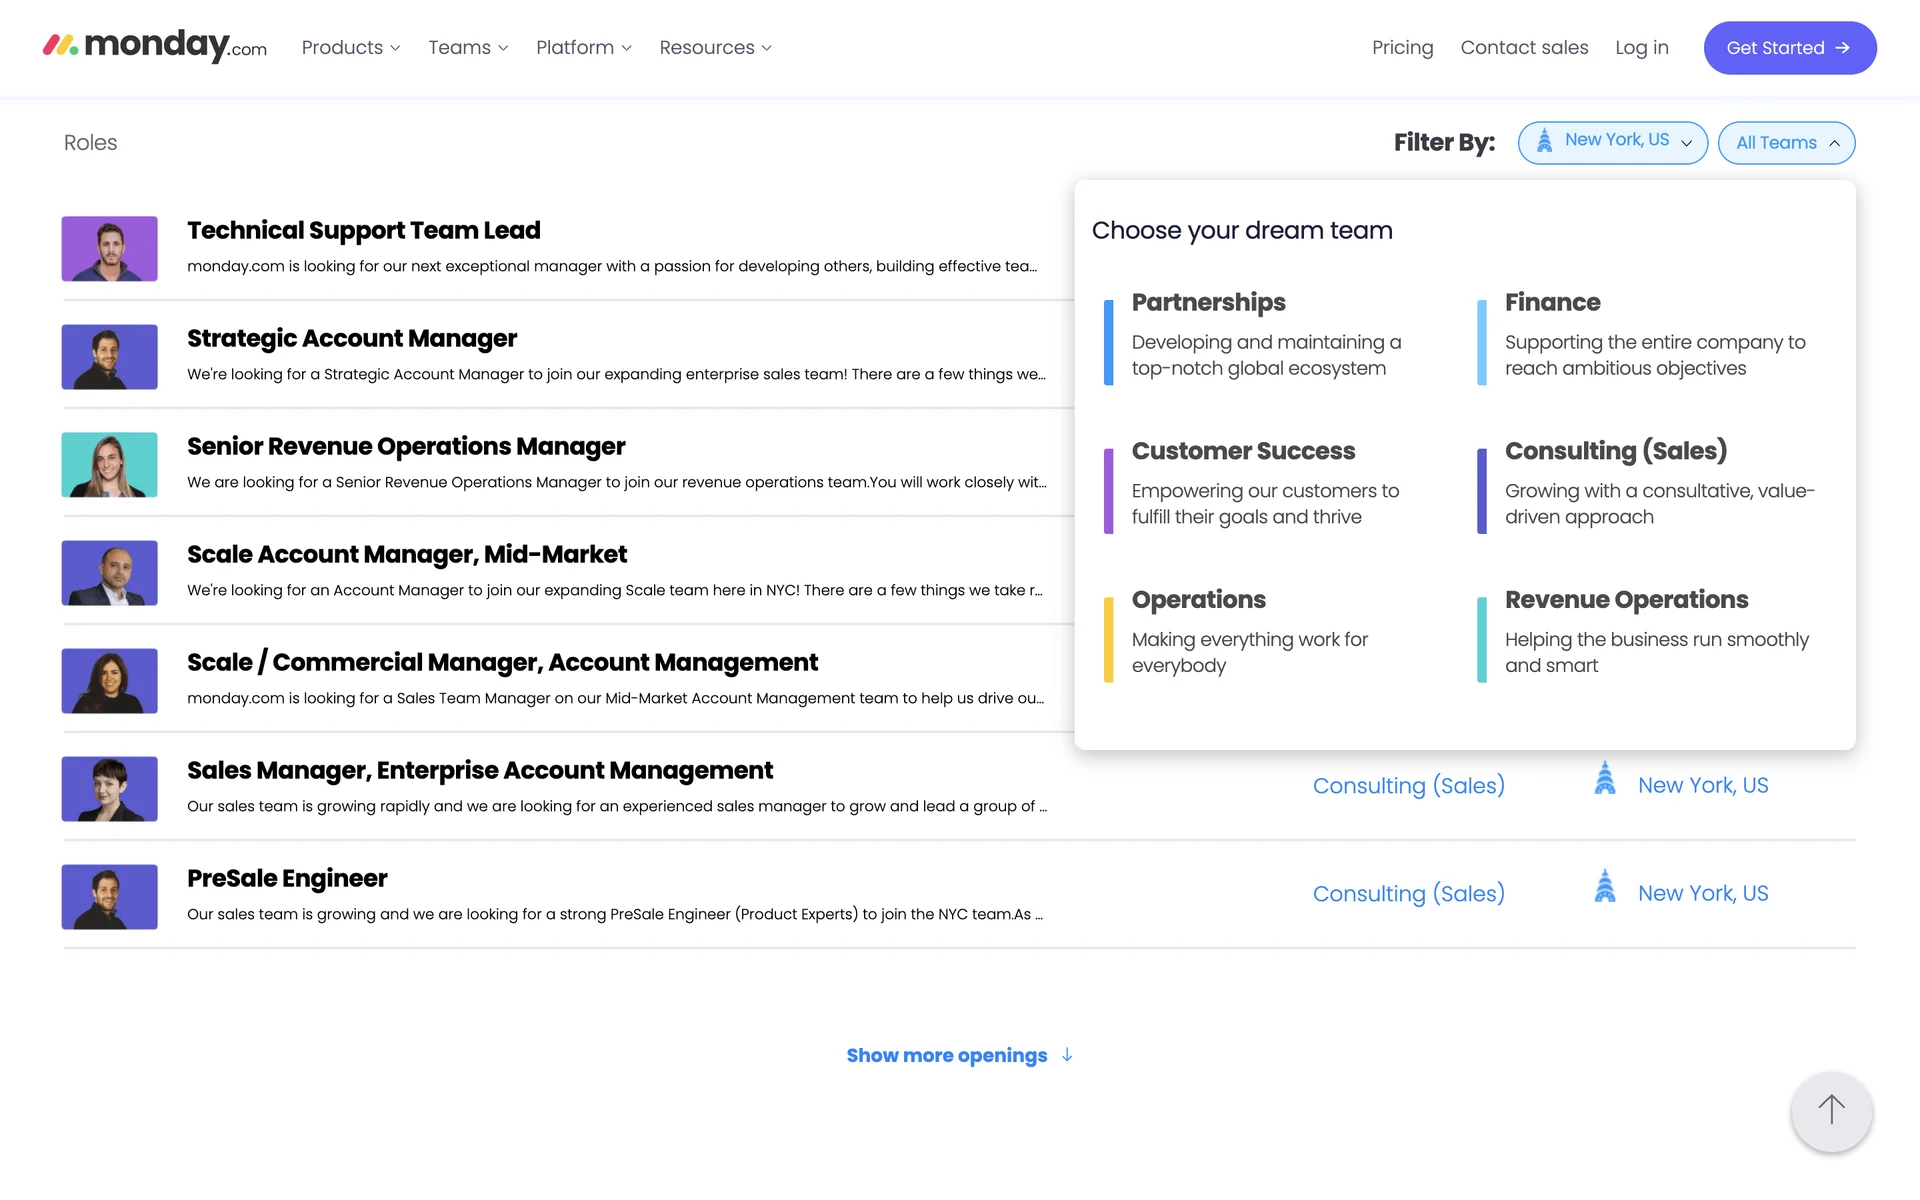Click the down arrow next to Show more openings
Image resolution: width=1920 pixels, height=1200 pixels.
[x=1067, y=1055]
